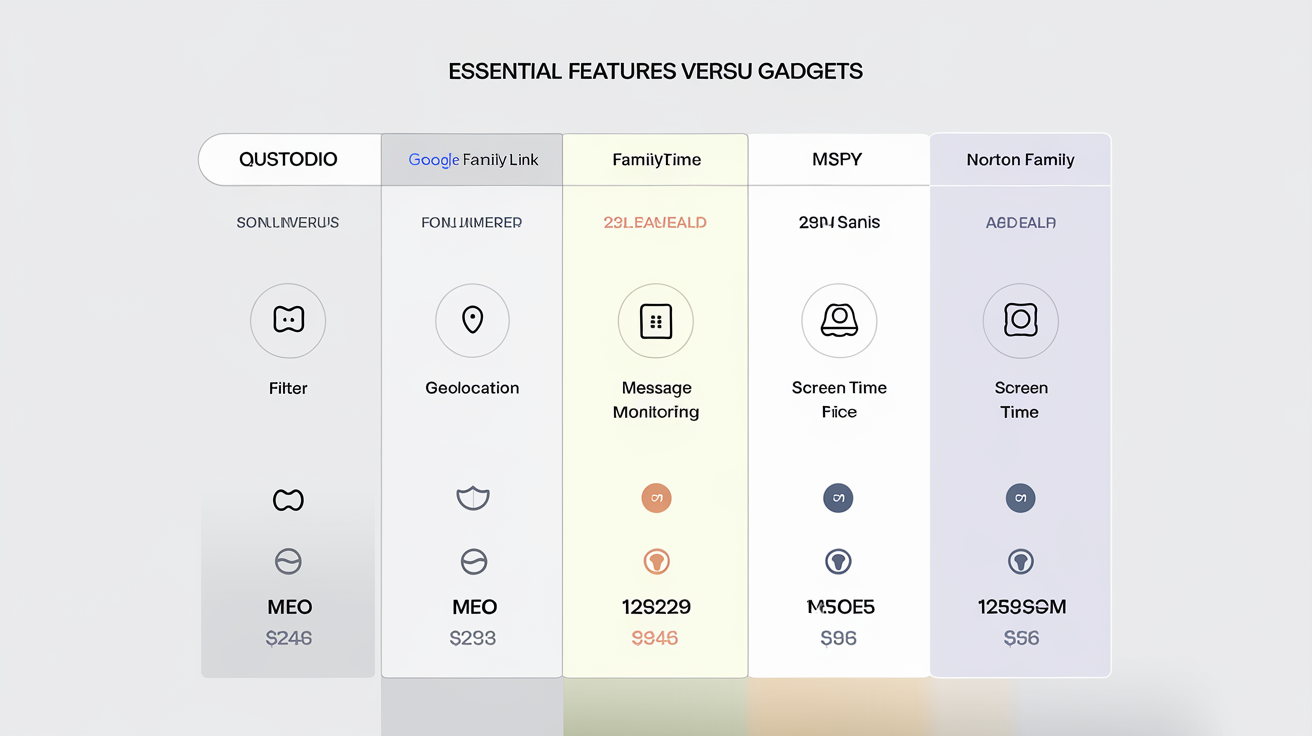Click the Screen Time Fiice icon
Viewport: 1312px width, 736px height.
(x=839, y=321)
